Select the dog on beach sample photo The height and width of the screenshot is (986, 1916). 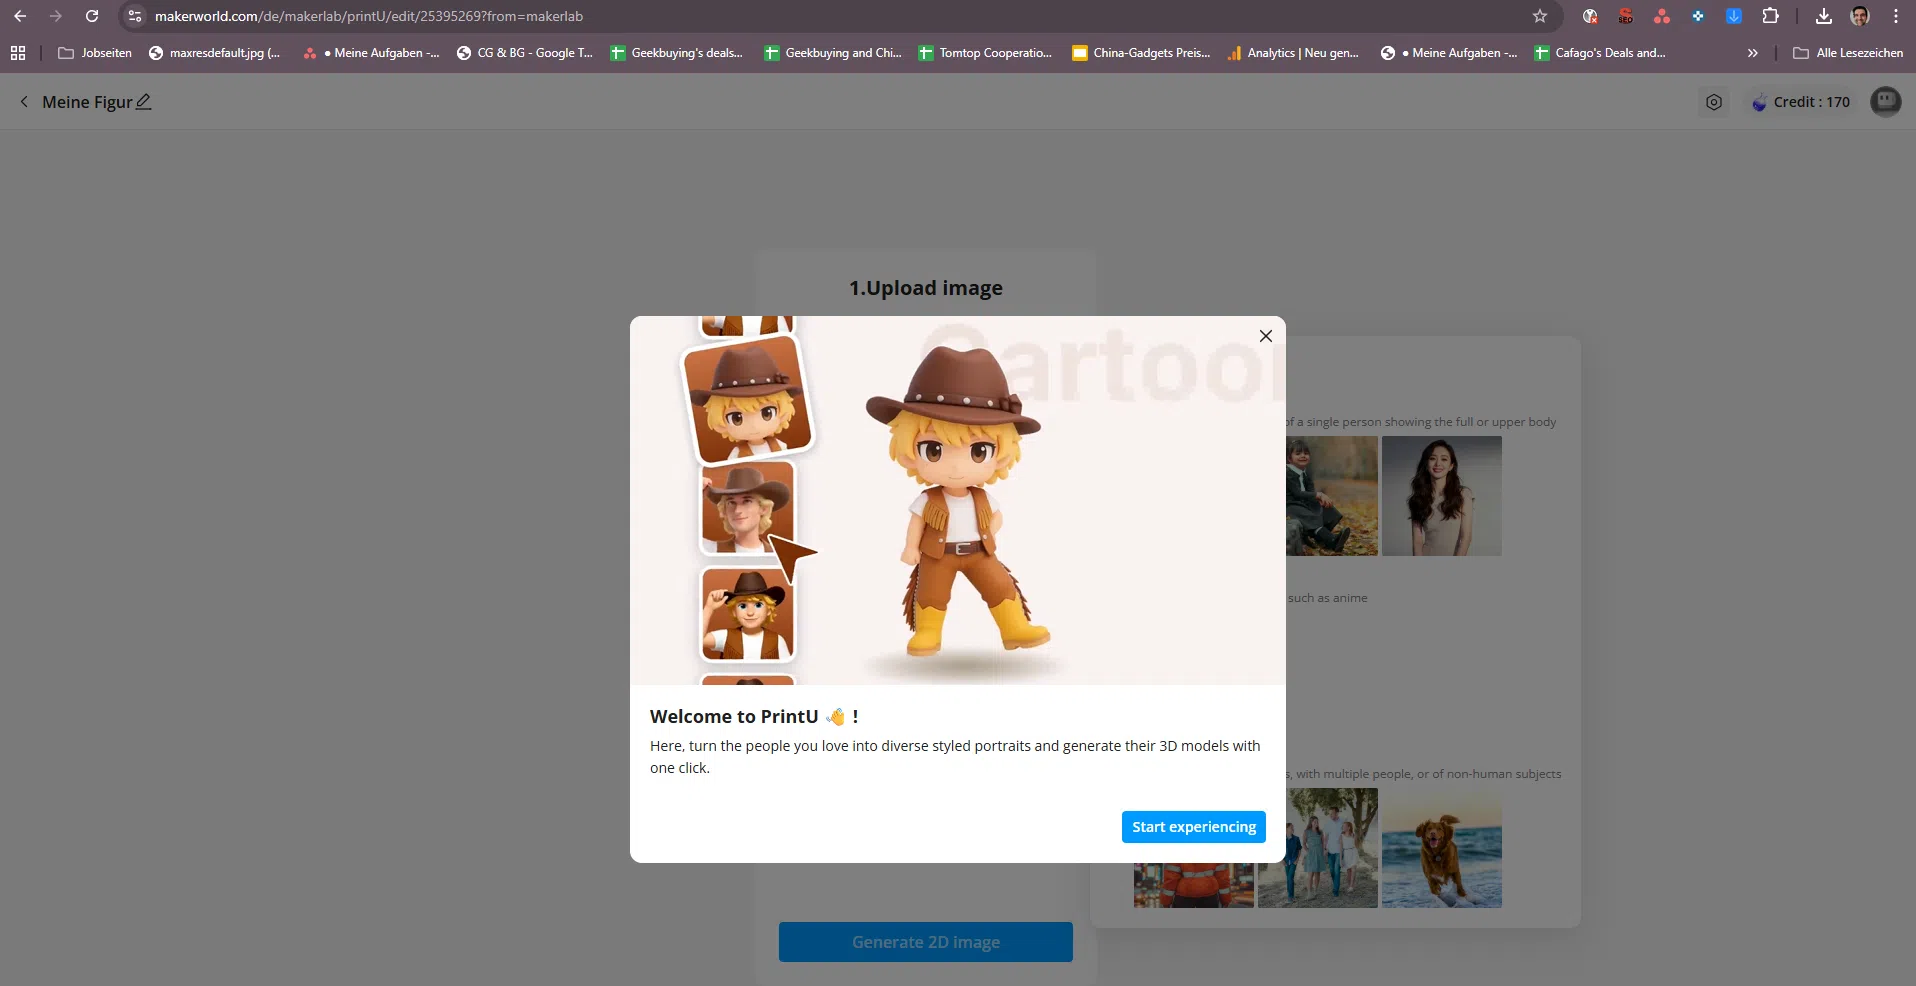(1441, 850)
